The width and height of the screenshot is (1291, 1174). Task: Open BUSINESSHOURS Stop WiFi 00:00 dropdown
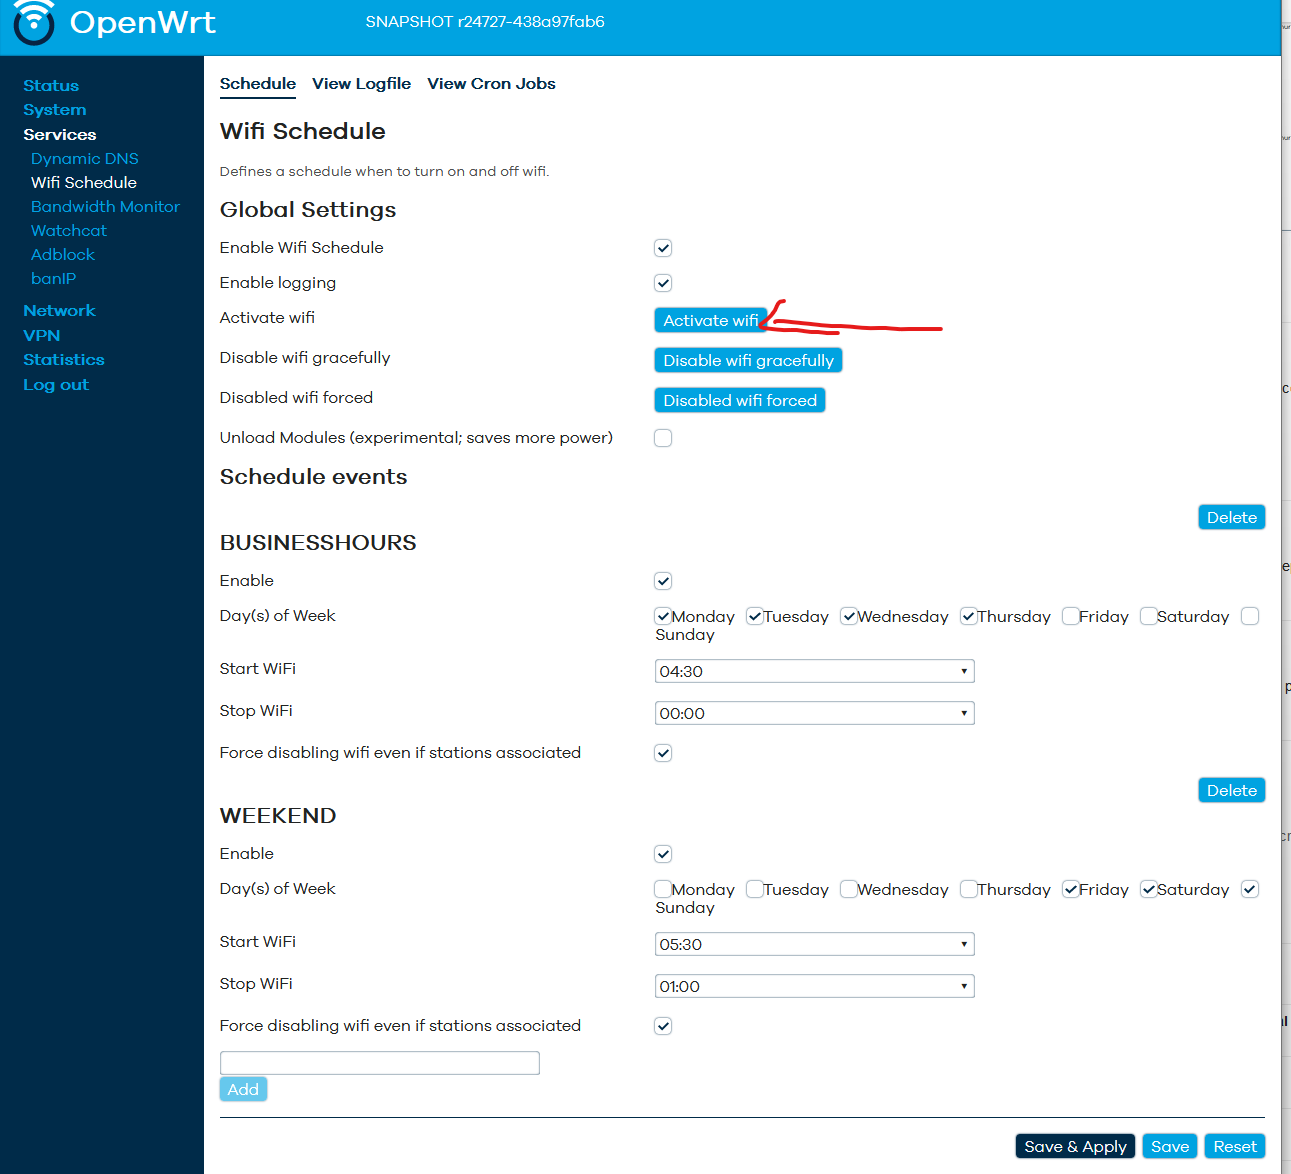coord(814,713)
